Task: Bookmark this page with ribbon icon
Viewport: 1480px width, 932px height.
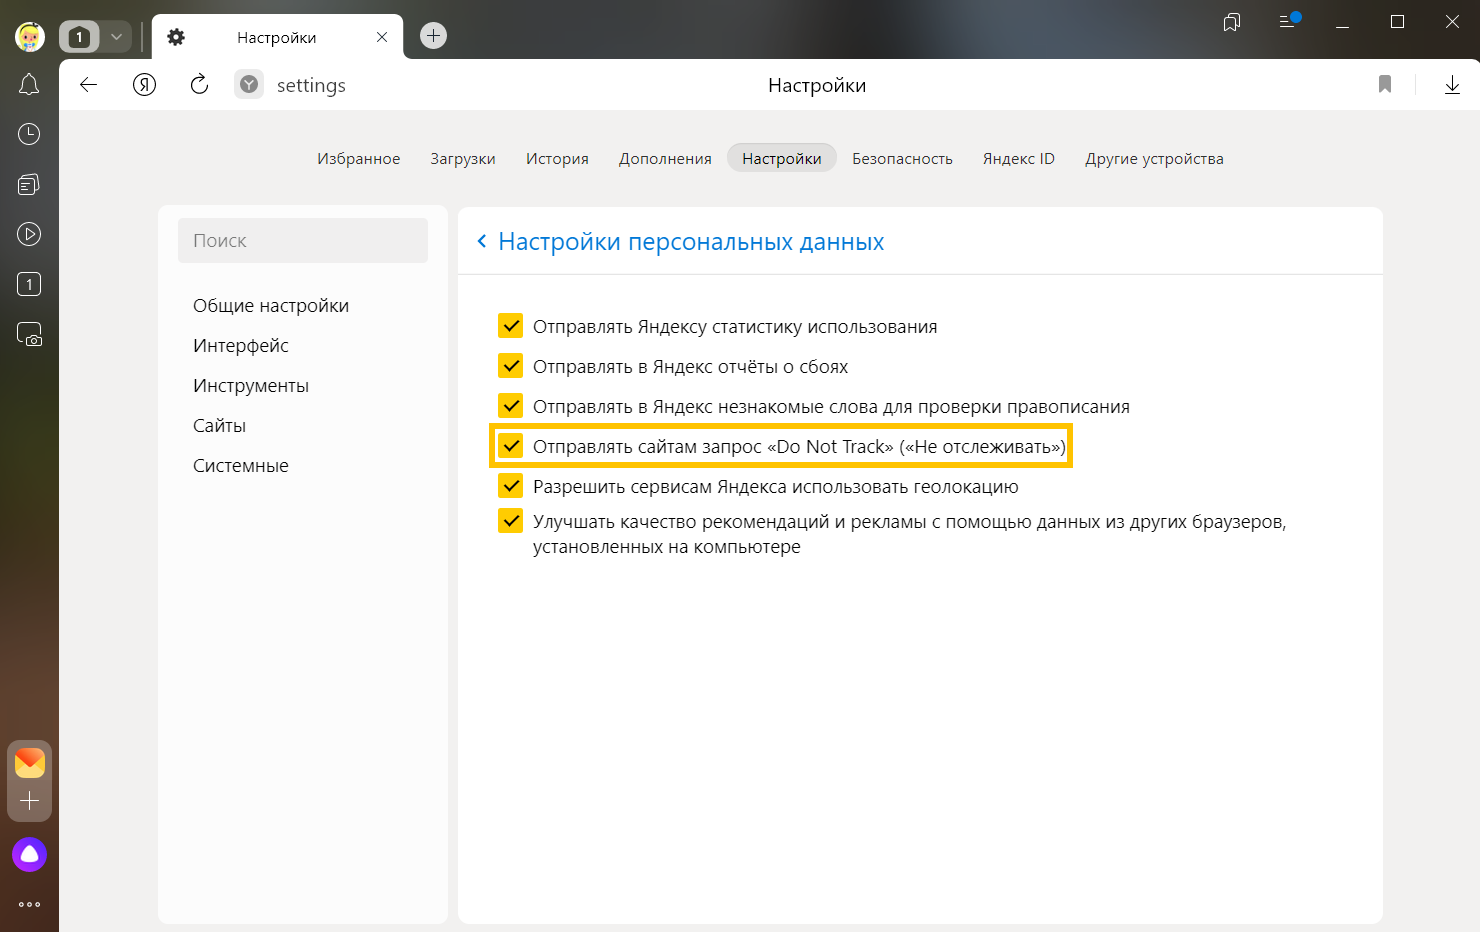Action: tap(1385, 85)
